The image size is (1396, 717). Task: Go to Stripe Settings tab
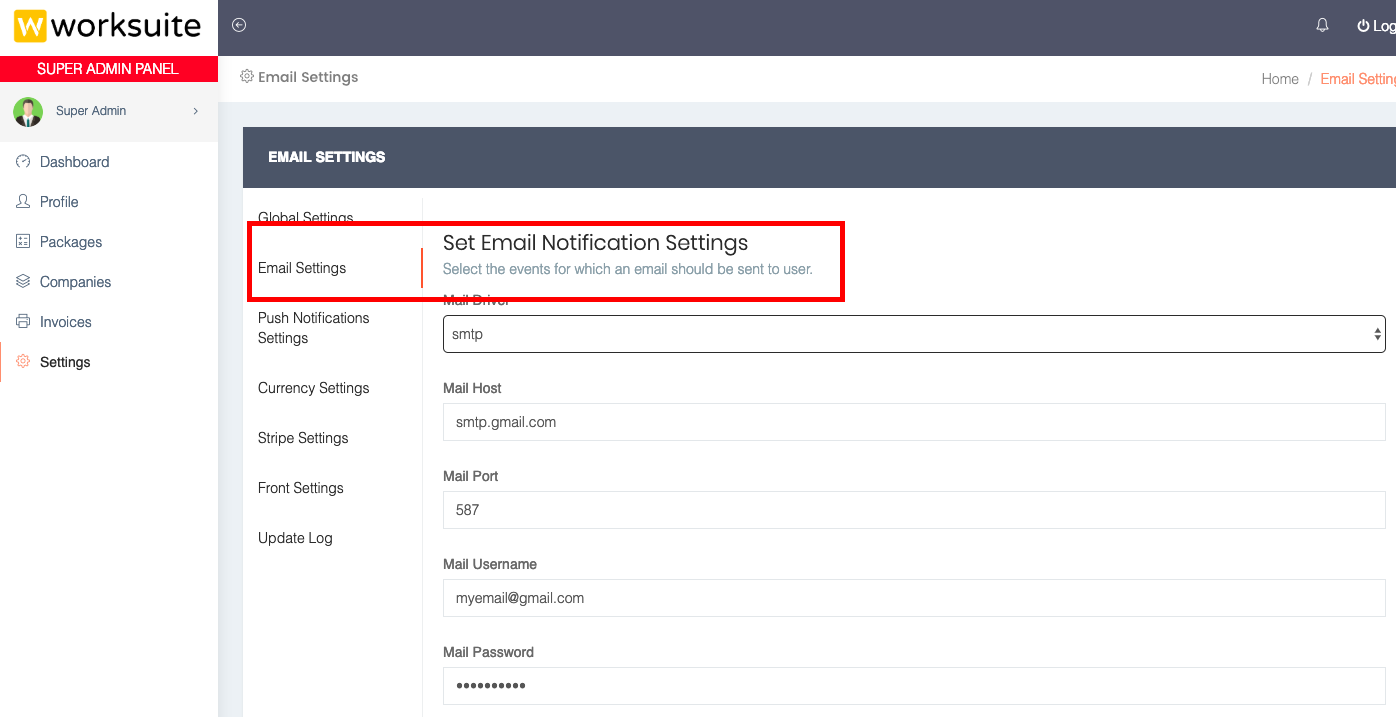303,438
